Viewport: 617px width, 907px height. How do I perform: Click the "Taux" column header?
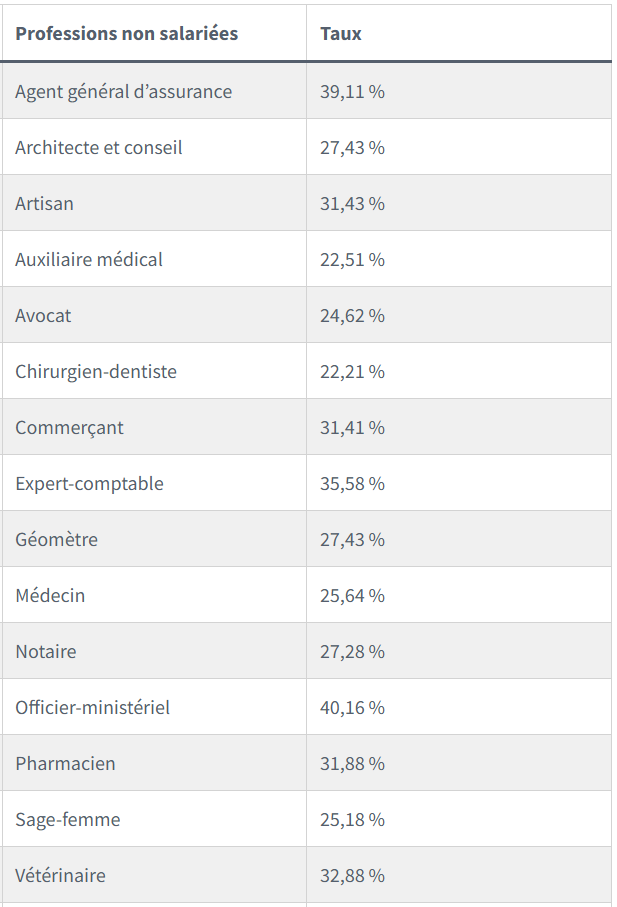[x=341, y=34]
